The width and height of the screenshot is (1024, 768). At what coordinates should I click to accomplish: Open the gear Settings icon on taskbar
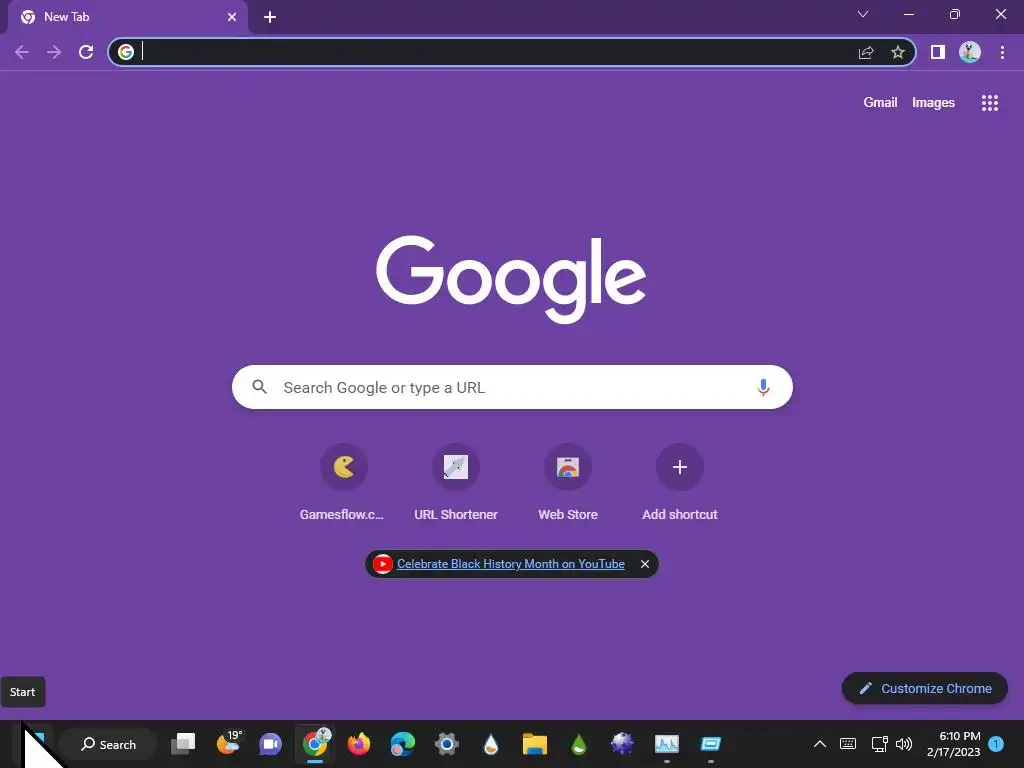pos(447,744)
